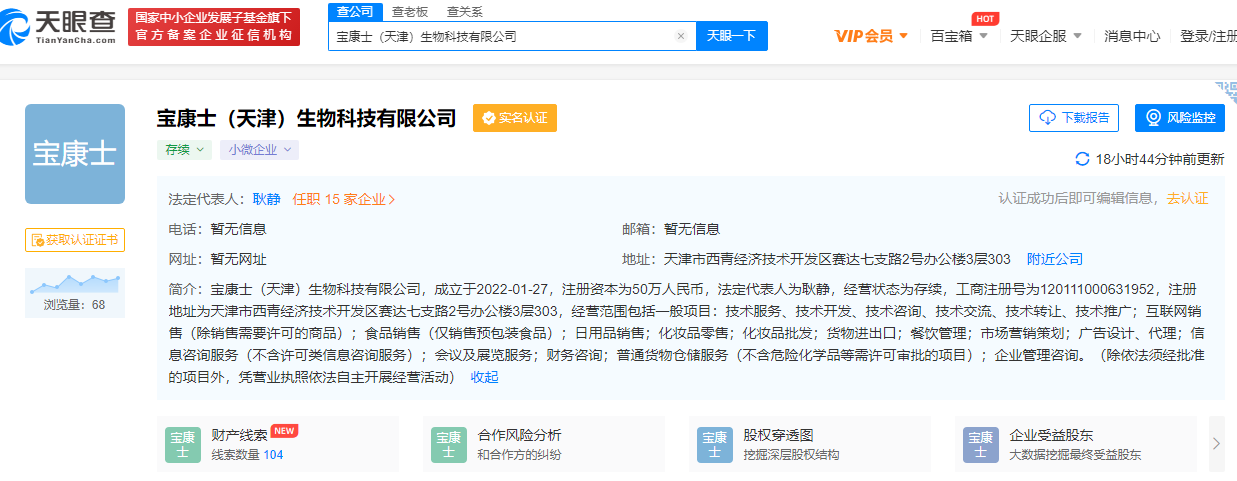Open the 财产线索 card
The image size is (1237, 481).
278,444
